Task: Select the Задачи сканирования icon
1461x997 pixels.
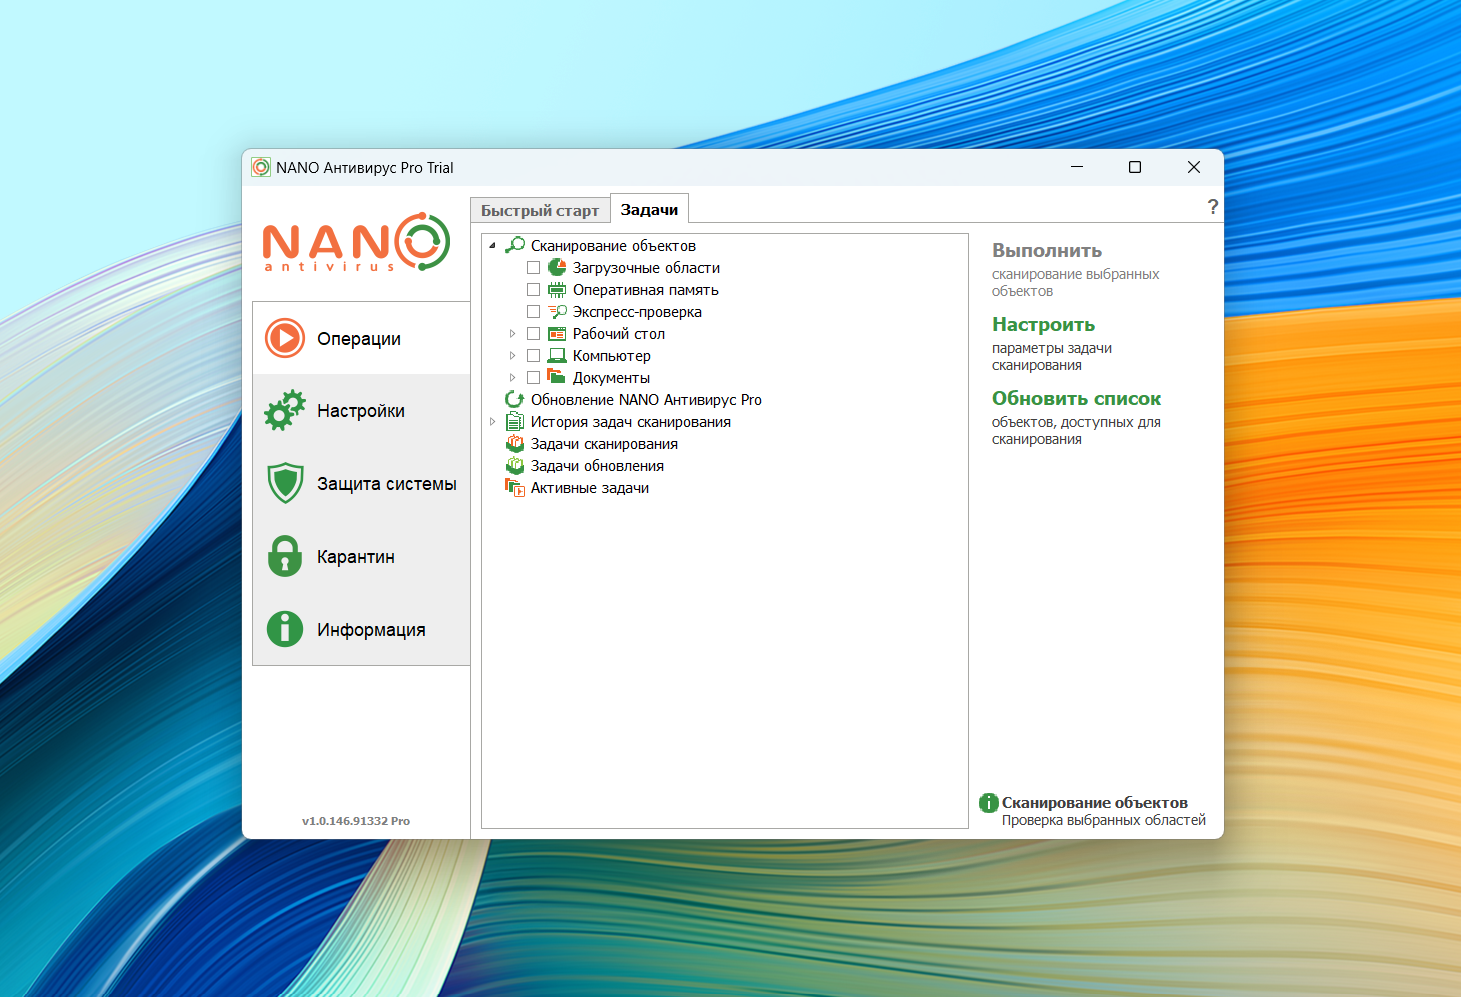Action: (515, 444)
